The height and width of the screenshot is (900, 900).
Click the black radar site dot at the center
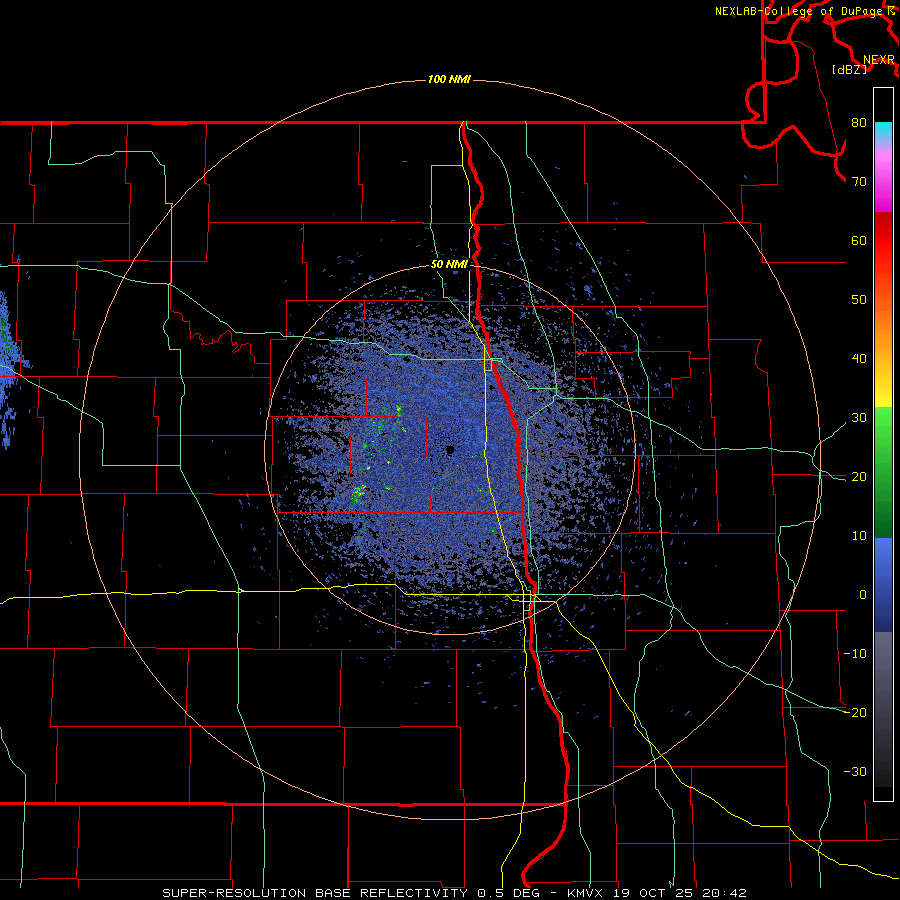click(450, 449)
